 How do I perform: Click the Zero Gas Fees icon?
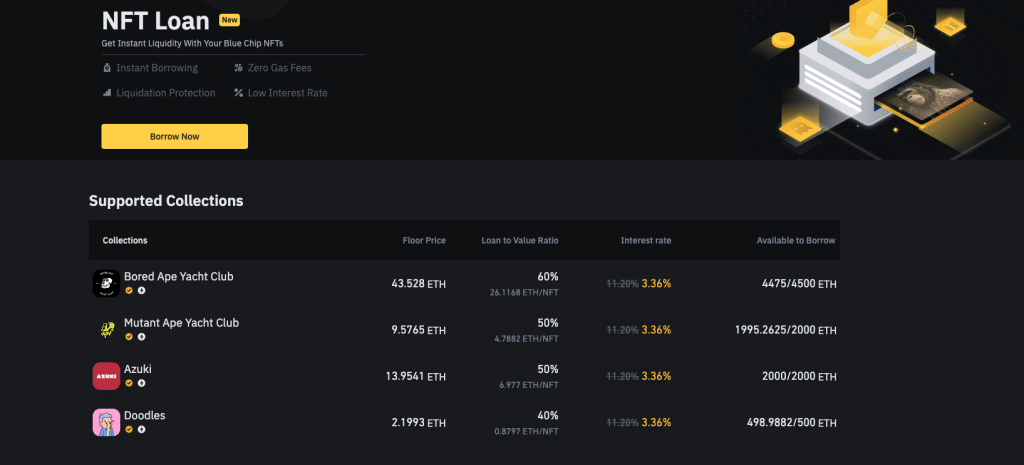pos(238,68)
